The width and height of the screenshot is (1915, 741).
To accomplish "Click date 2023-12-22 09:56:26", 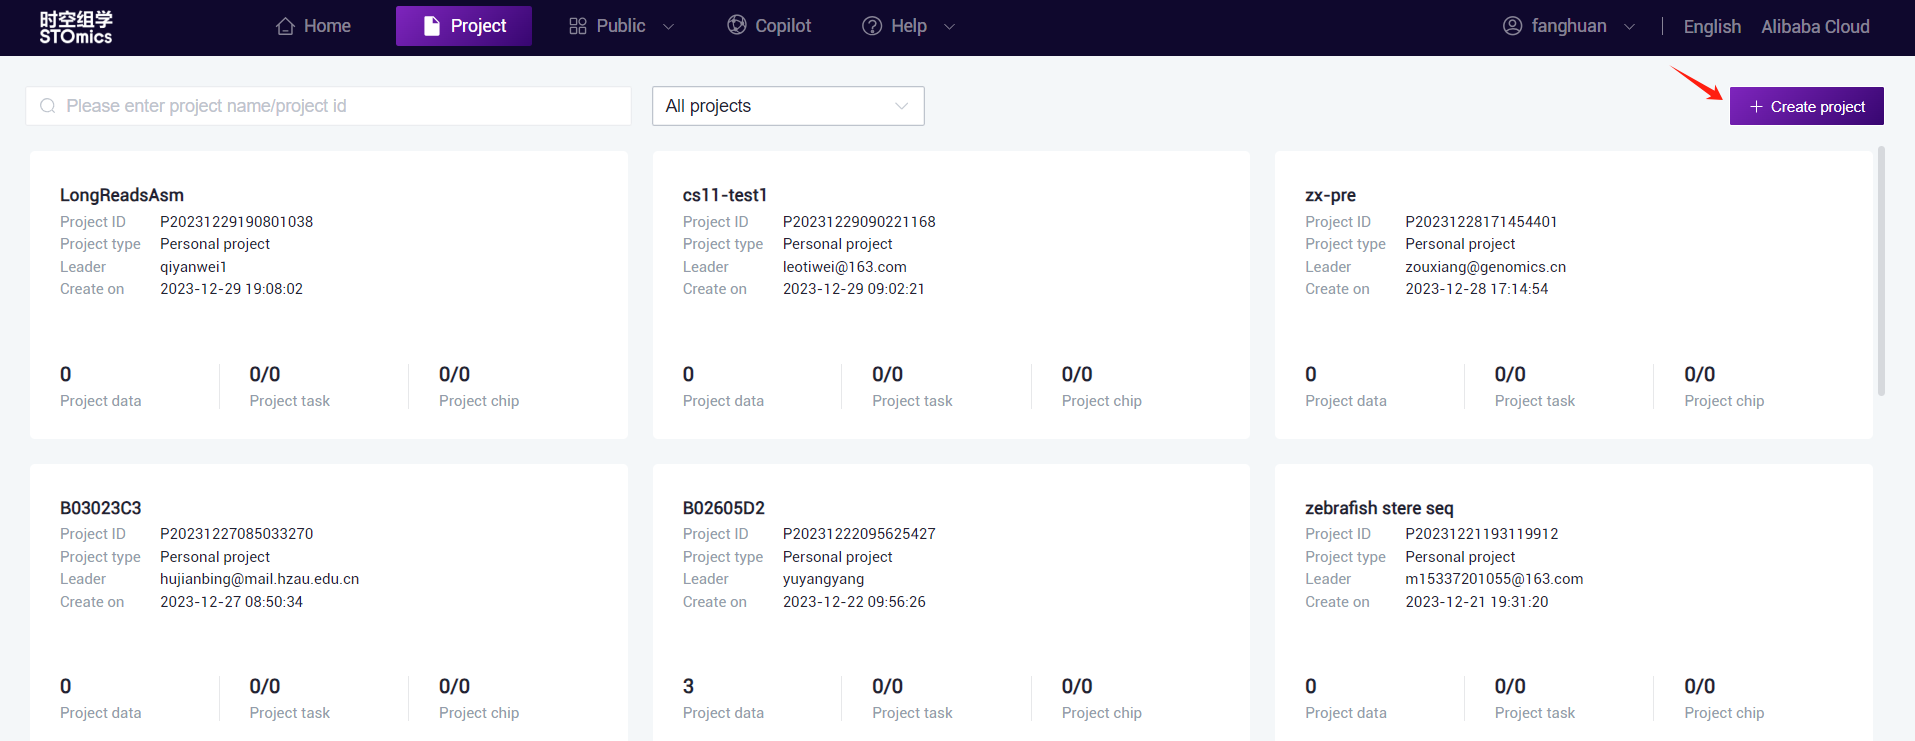I will click(x=854, y=602).
